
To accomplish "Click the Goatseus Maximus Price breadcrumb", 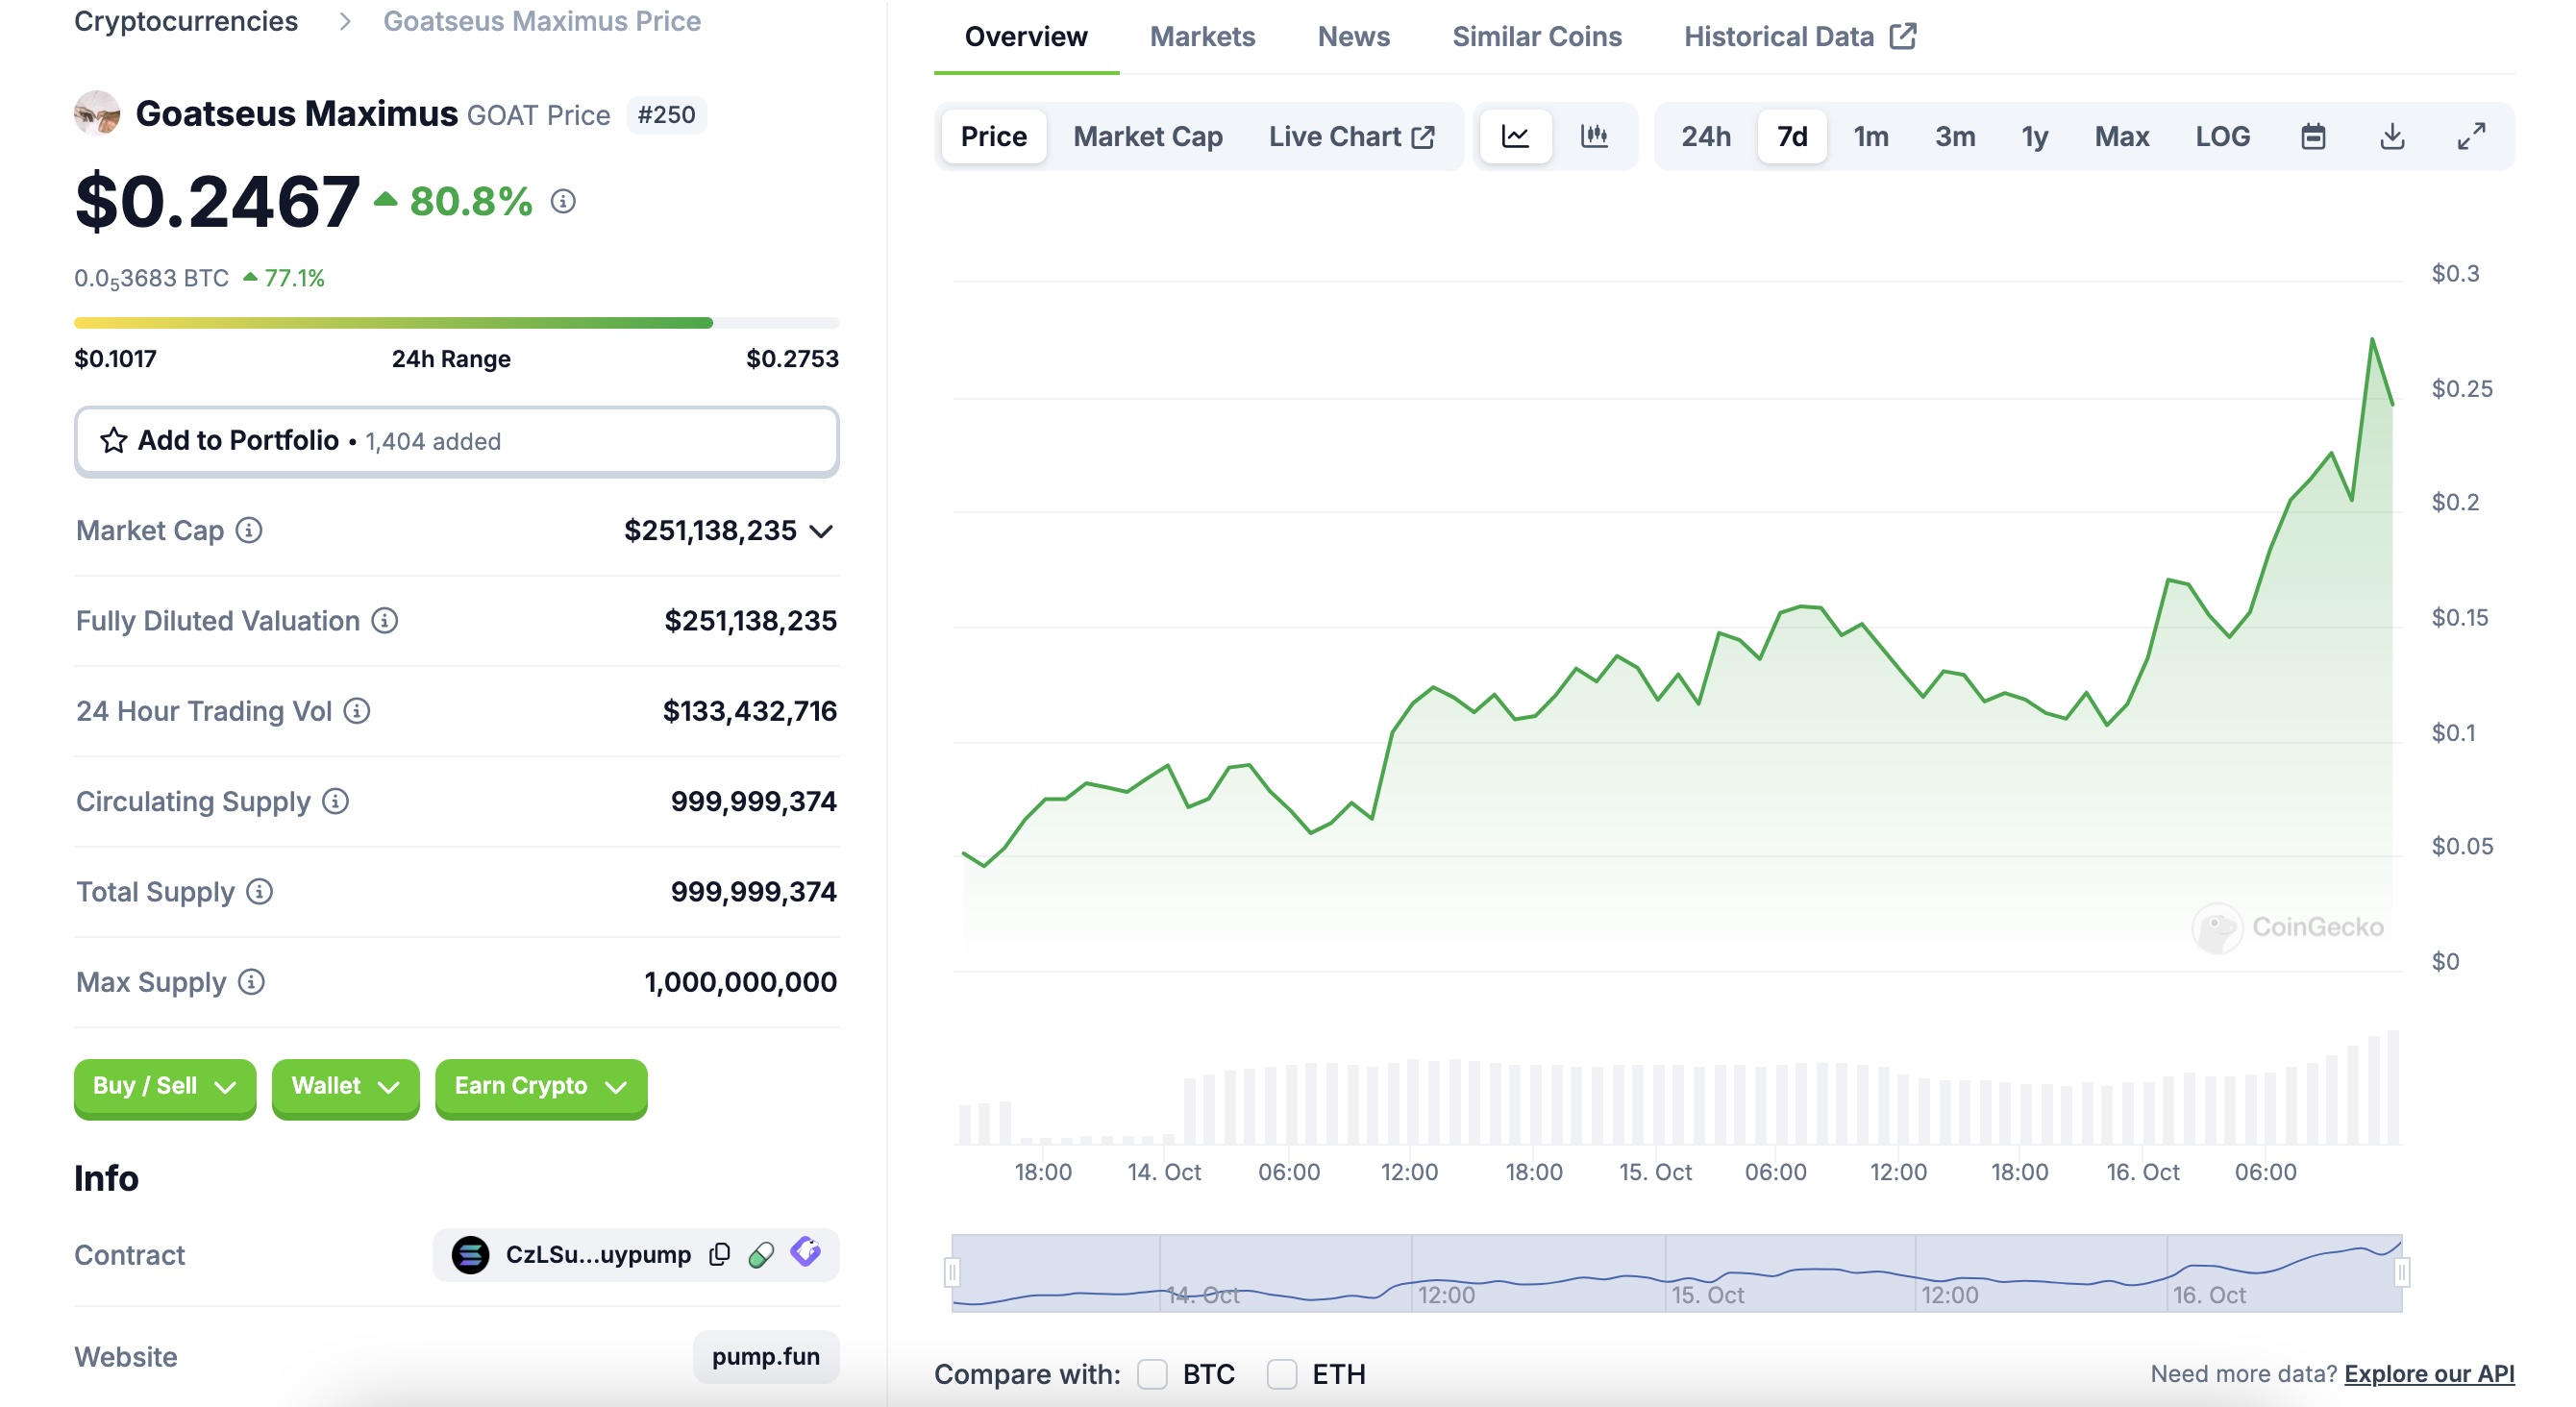I will pyautogui.click(x=542, y=21).
